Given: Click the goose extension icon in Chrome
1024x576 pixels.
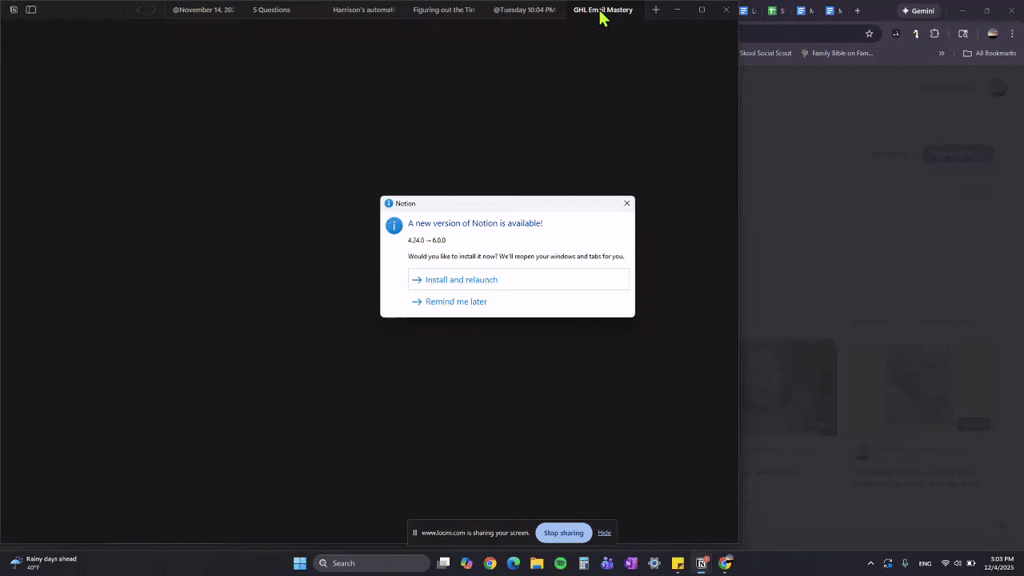Looking at the screenshot, I should pyautogui.click(x=916, y=34).
